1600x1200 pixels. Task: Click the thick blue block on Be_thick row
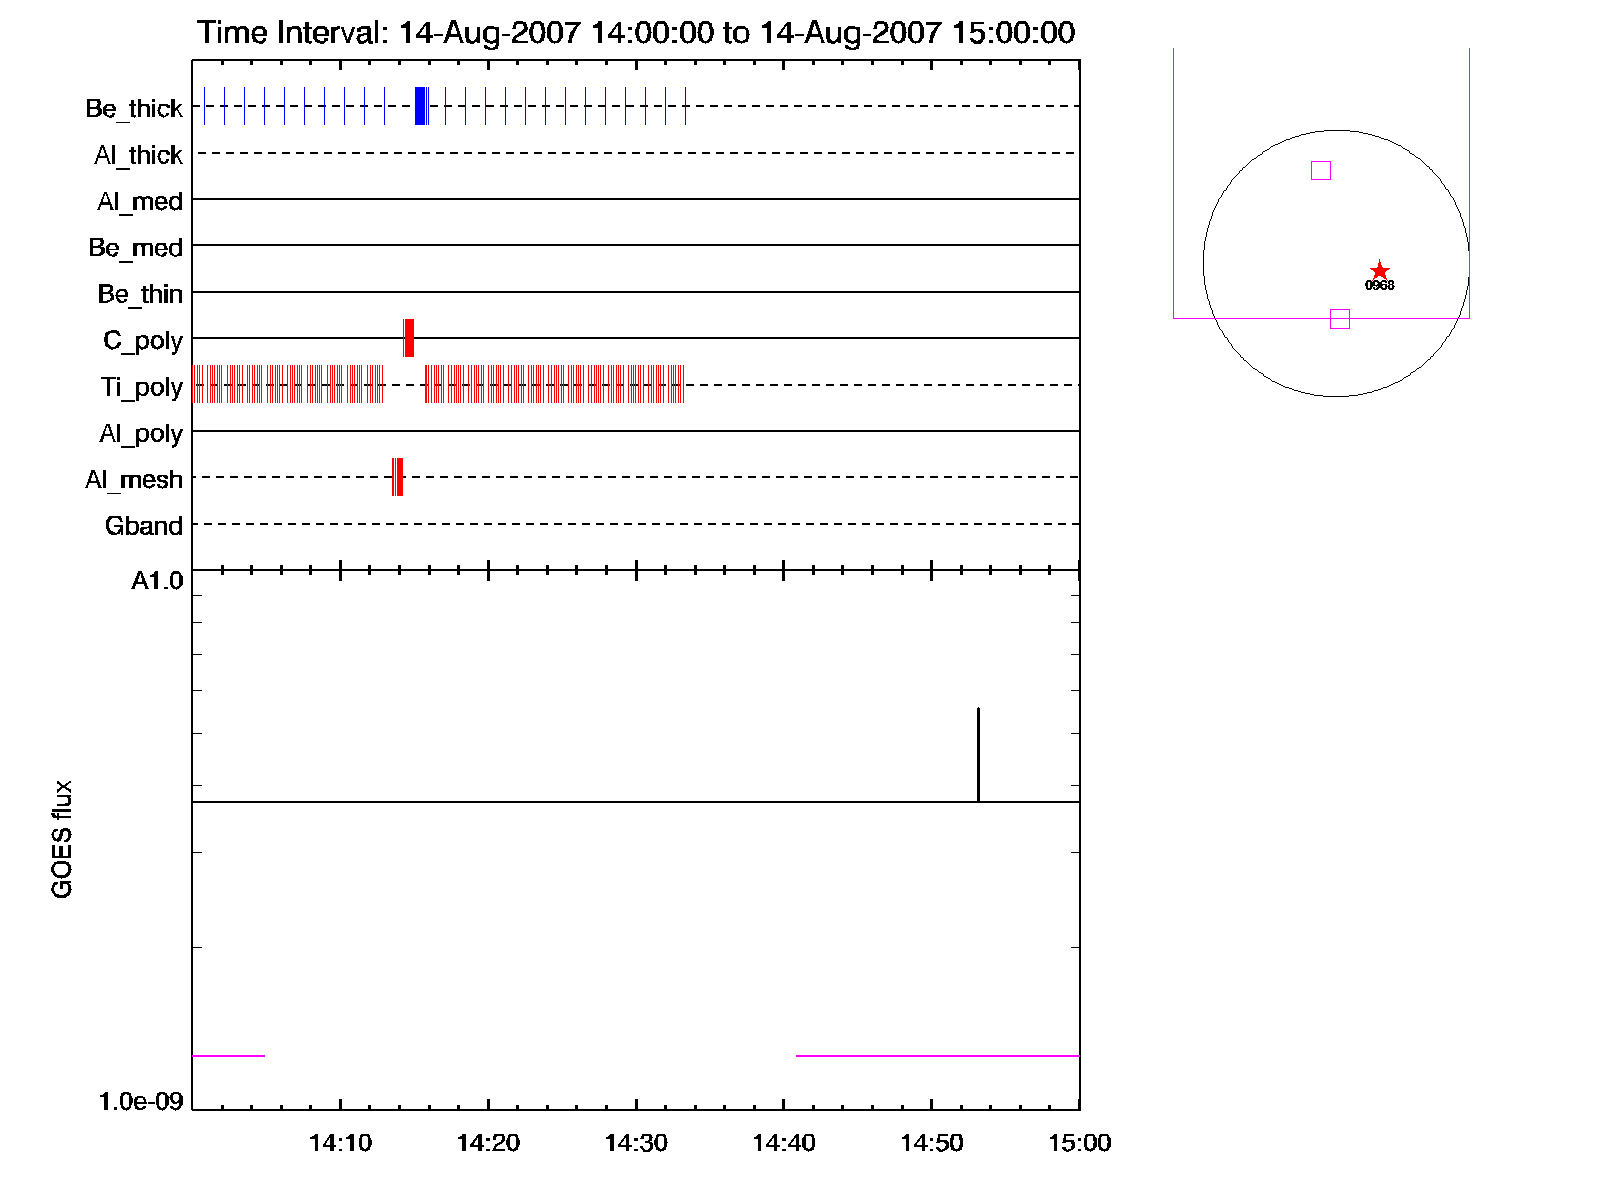(421, 106)
